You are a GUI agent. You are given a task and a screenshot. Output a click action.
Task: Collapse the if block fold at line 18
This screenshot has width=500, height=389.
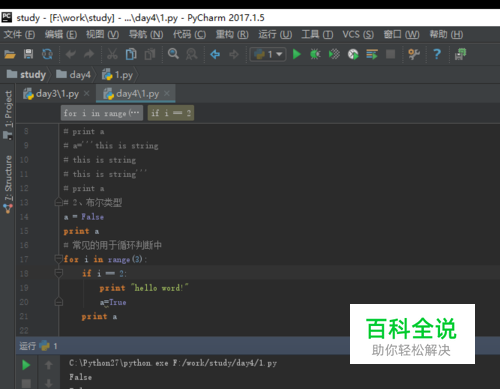tap(59, 273)
